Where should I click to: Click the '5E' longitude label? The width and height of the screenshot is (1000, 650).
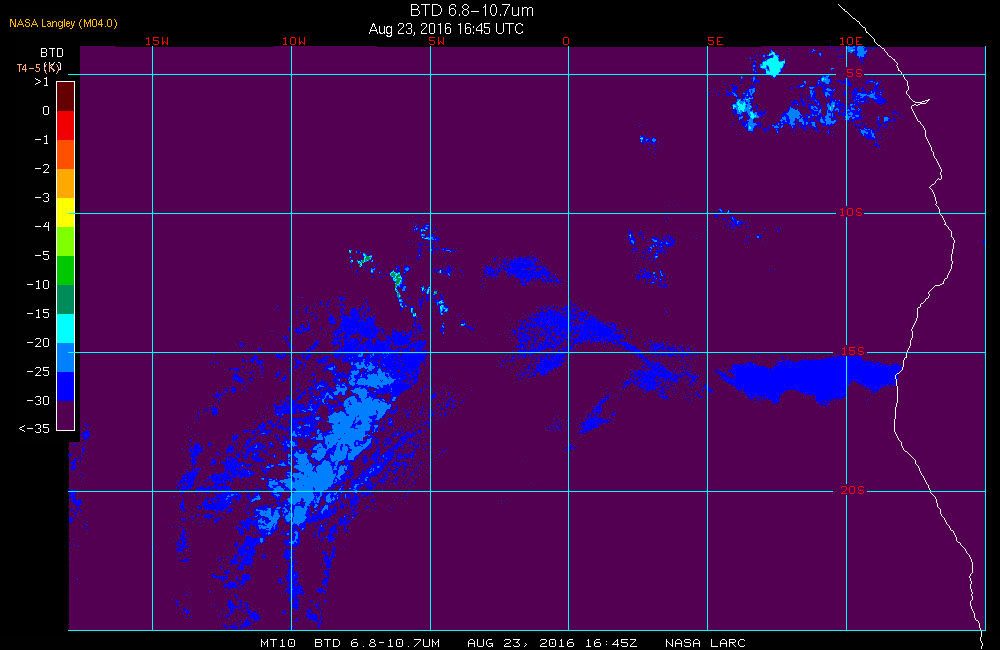(x=716, y=41)
